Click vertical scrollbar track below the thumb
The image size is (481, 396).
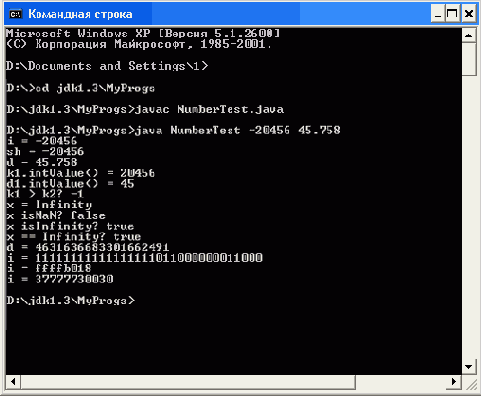(469, 217)
